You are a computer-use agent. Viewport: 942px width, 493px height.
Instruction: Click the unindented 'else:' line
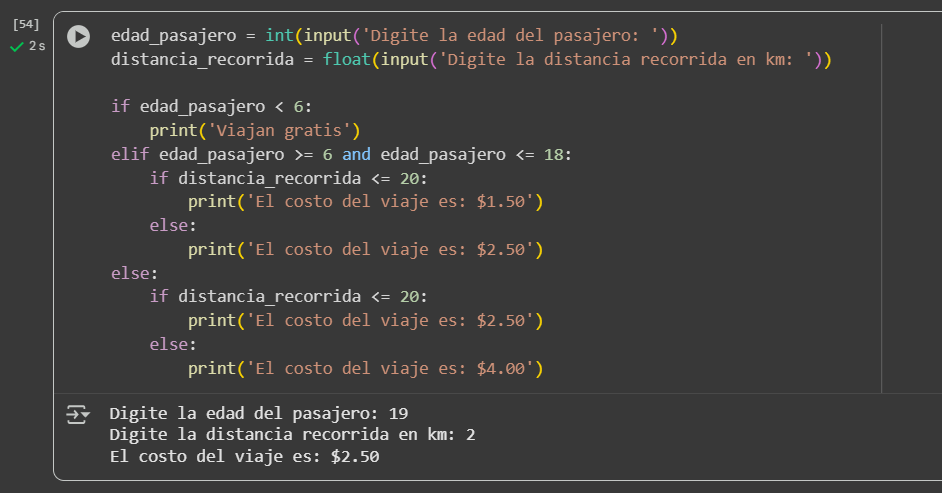135,273
